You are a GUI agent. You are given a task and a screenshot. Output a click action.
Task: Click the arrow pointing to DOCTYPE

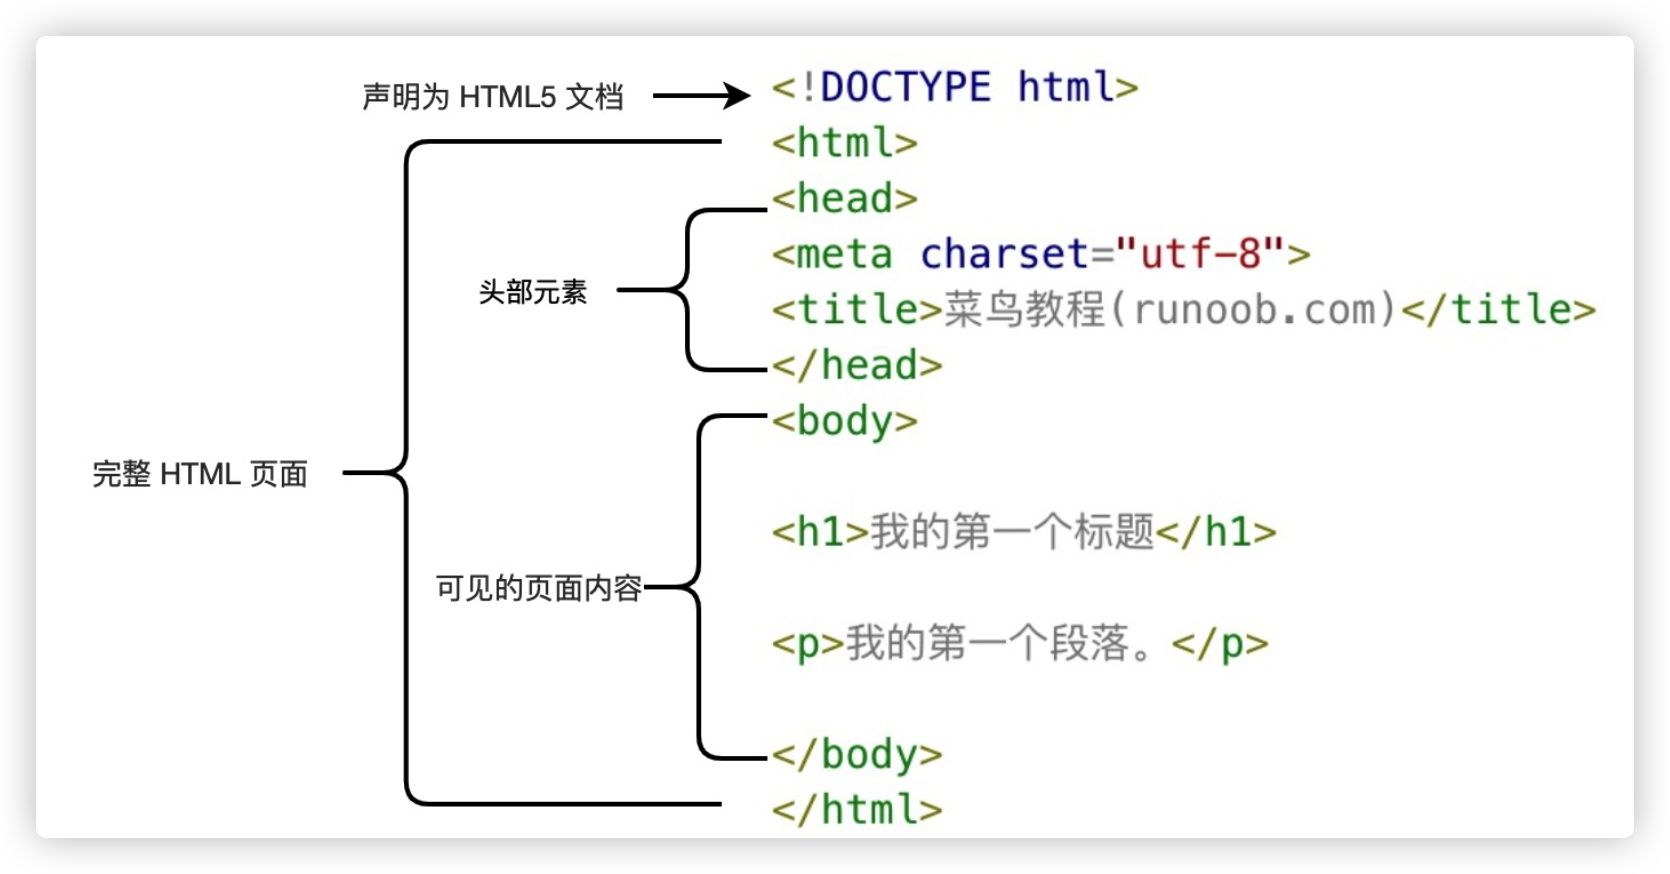700,96
